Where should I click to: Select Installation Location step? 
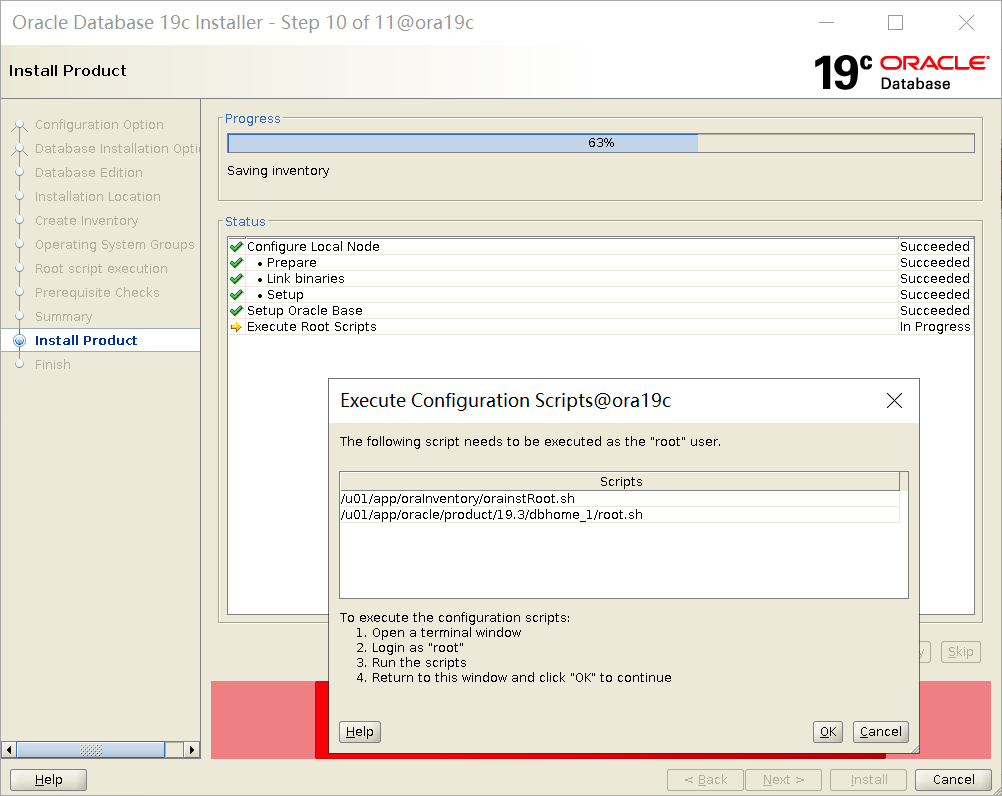(98, 197)
